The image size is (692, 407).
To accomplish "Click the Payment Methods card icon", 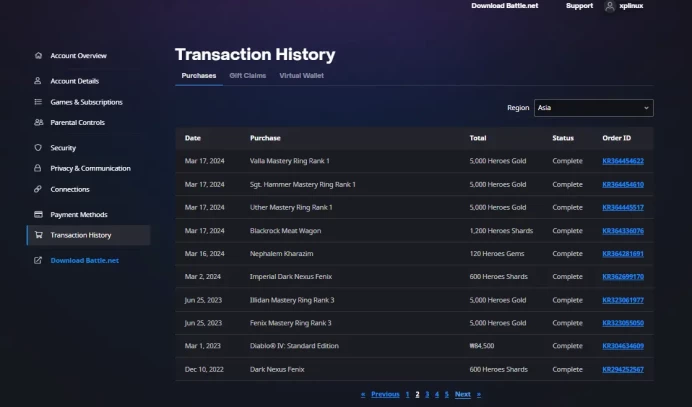I will (38, 215).
